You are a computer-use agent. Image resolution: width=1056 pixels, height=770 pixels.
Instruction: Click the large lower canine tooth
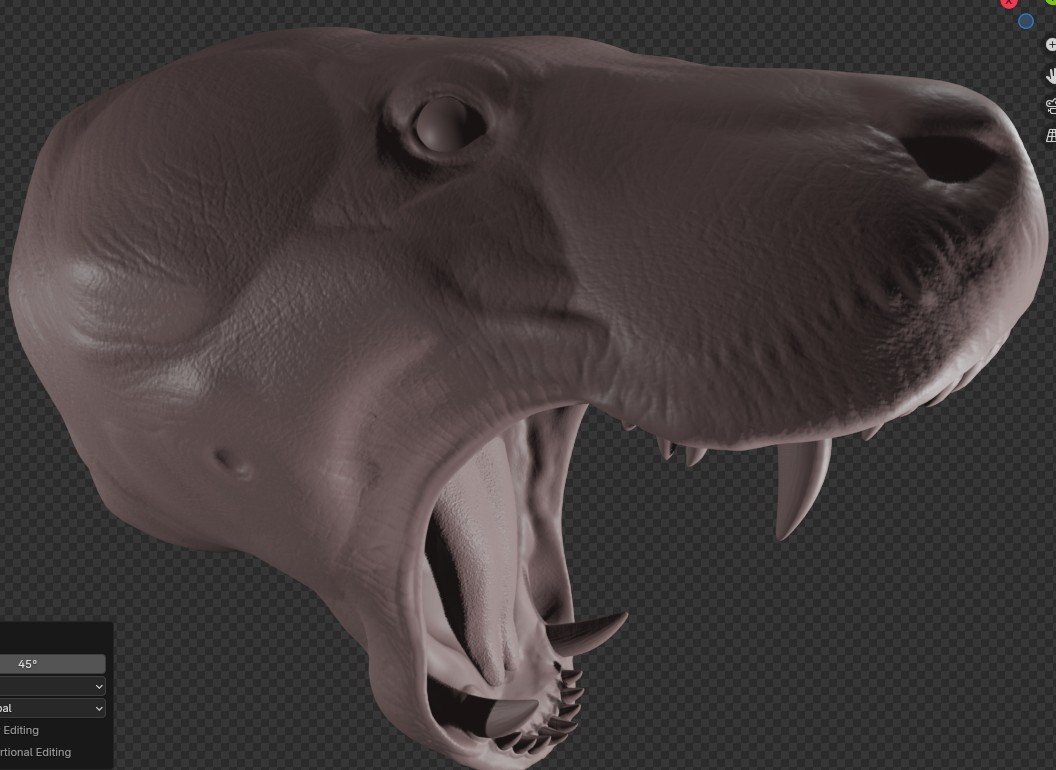[x=588, y=632]
